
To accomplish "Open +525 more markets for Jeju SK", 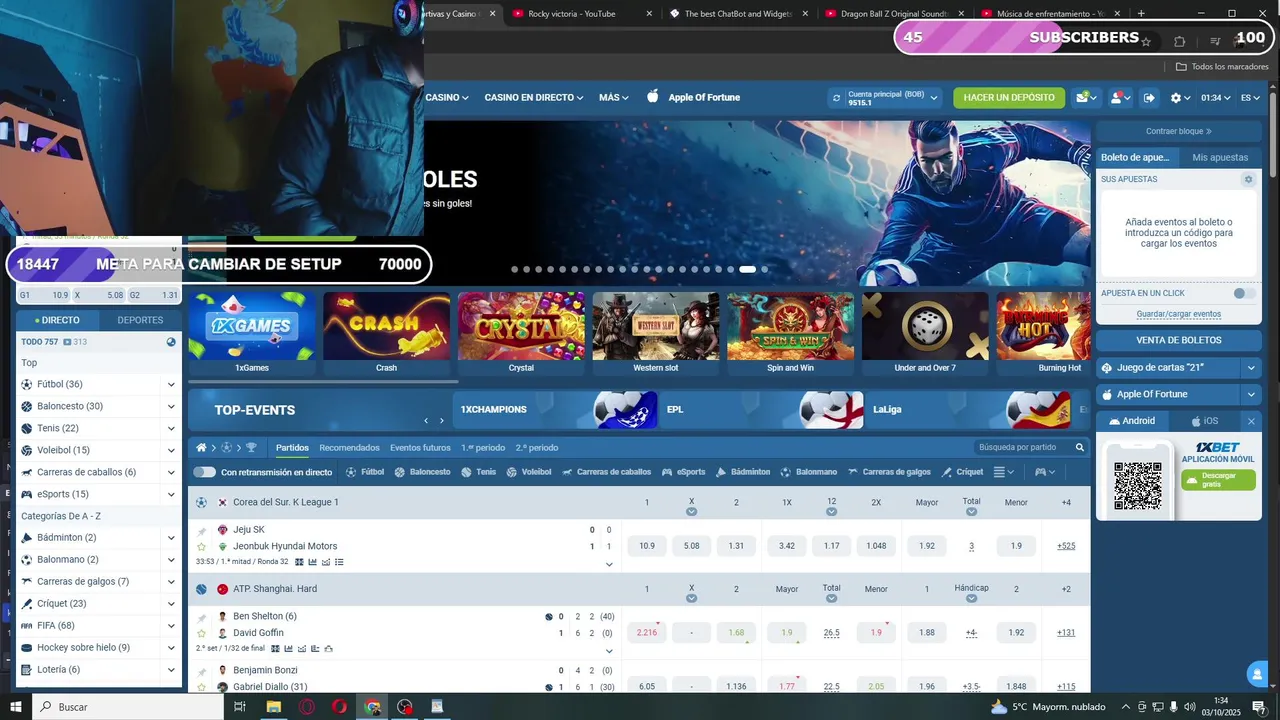I will click(x=1066, y=546).
